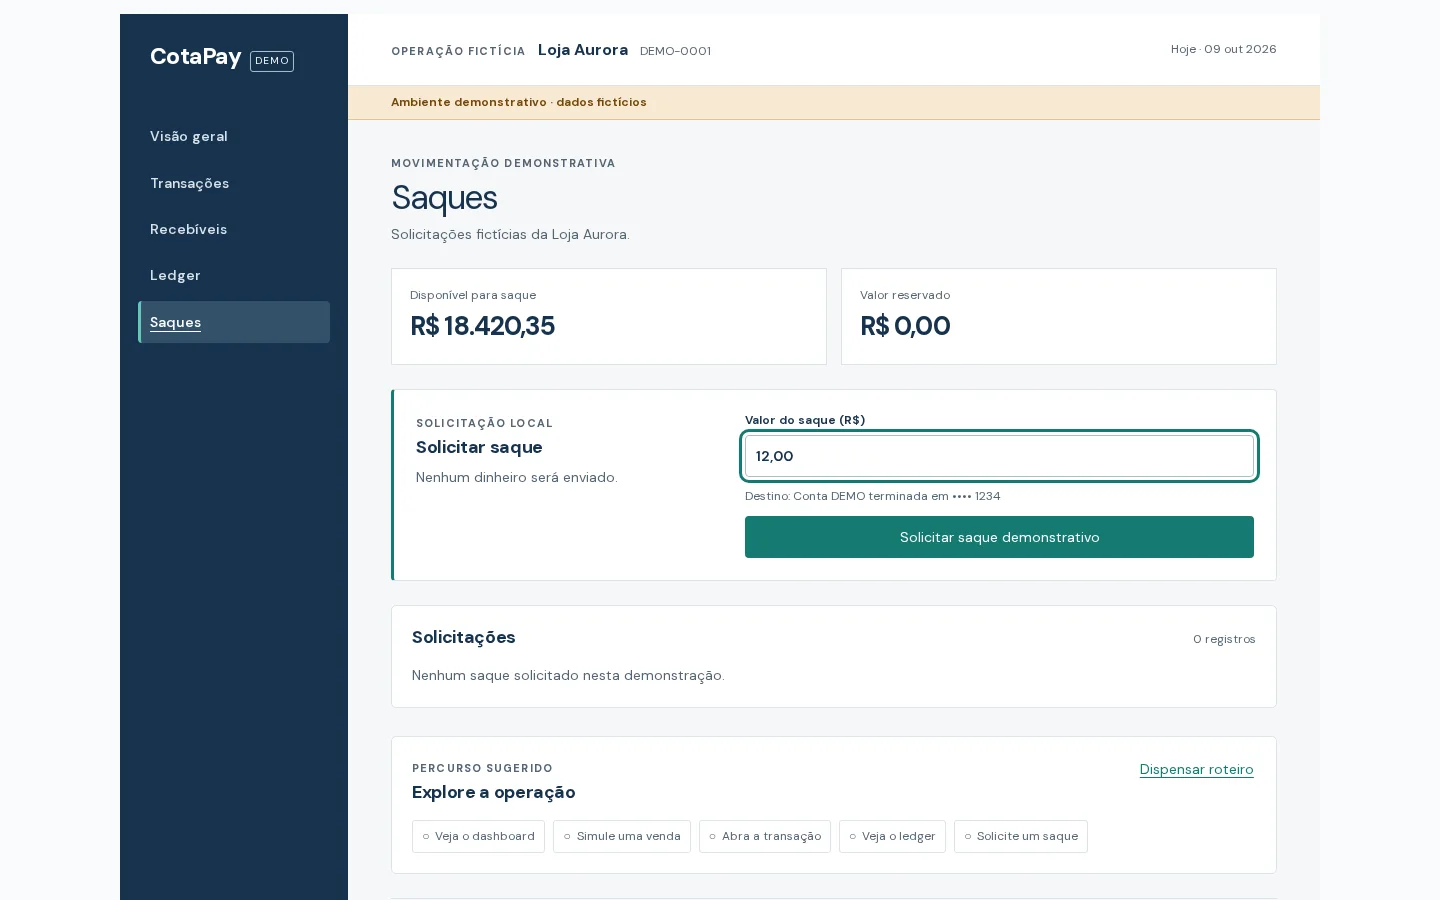Click Solicitar saque demonstrativo button
This screenshot has width=1440, height=900.
coord(999,537)
